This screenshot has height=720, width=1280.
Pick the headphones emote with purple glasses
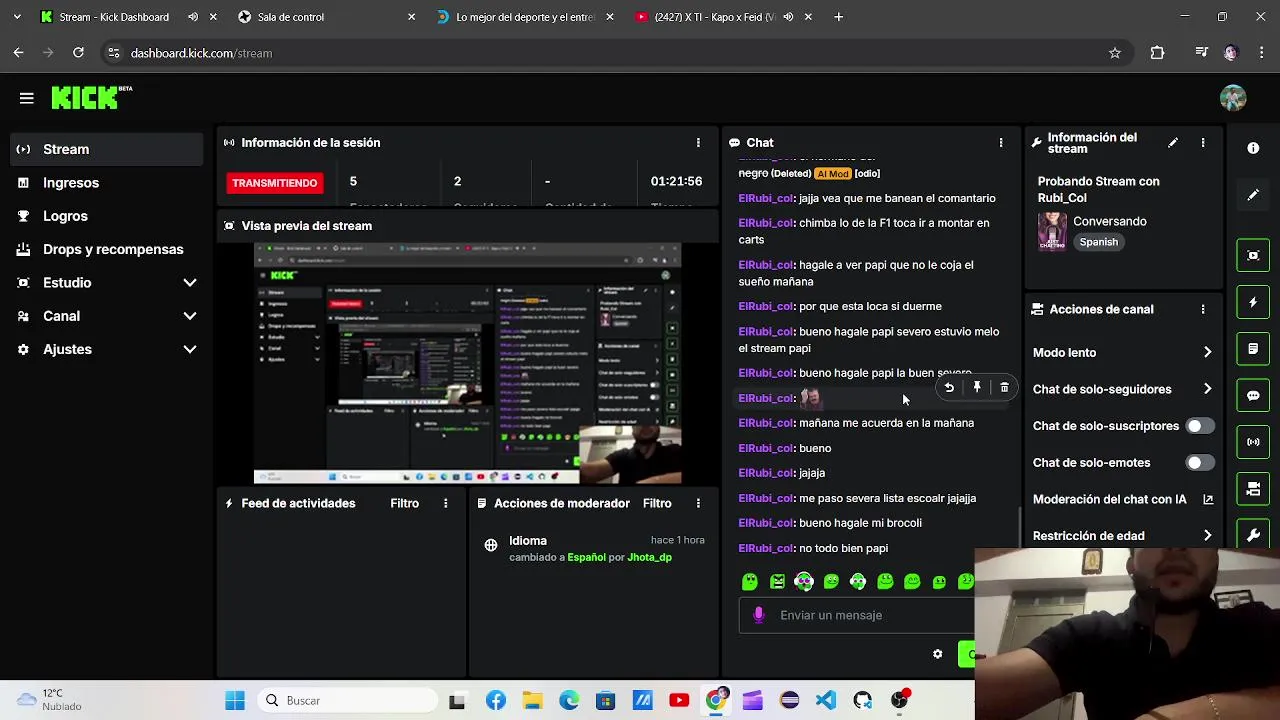pos(804,582)
